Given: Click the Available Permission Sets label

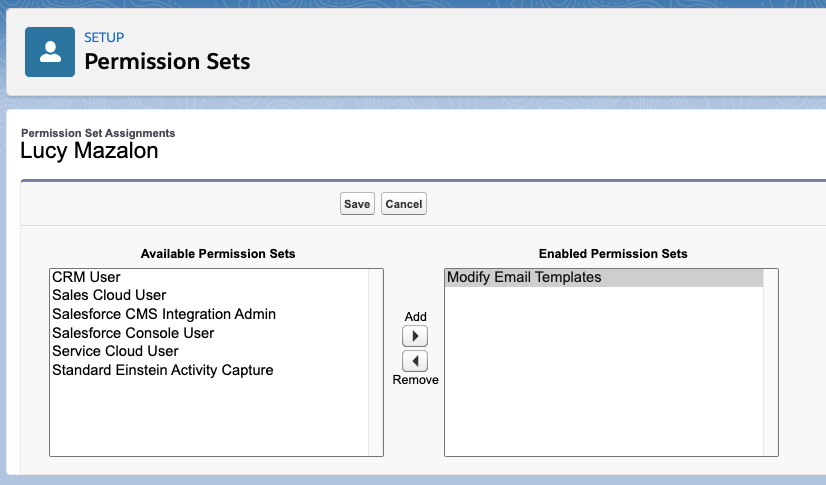Looking at the screenshot, I should click(218, 254).
